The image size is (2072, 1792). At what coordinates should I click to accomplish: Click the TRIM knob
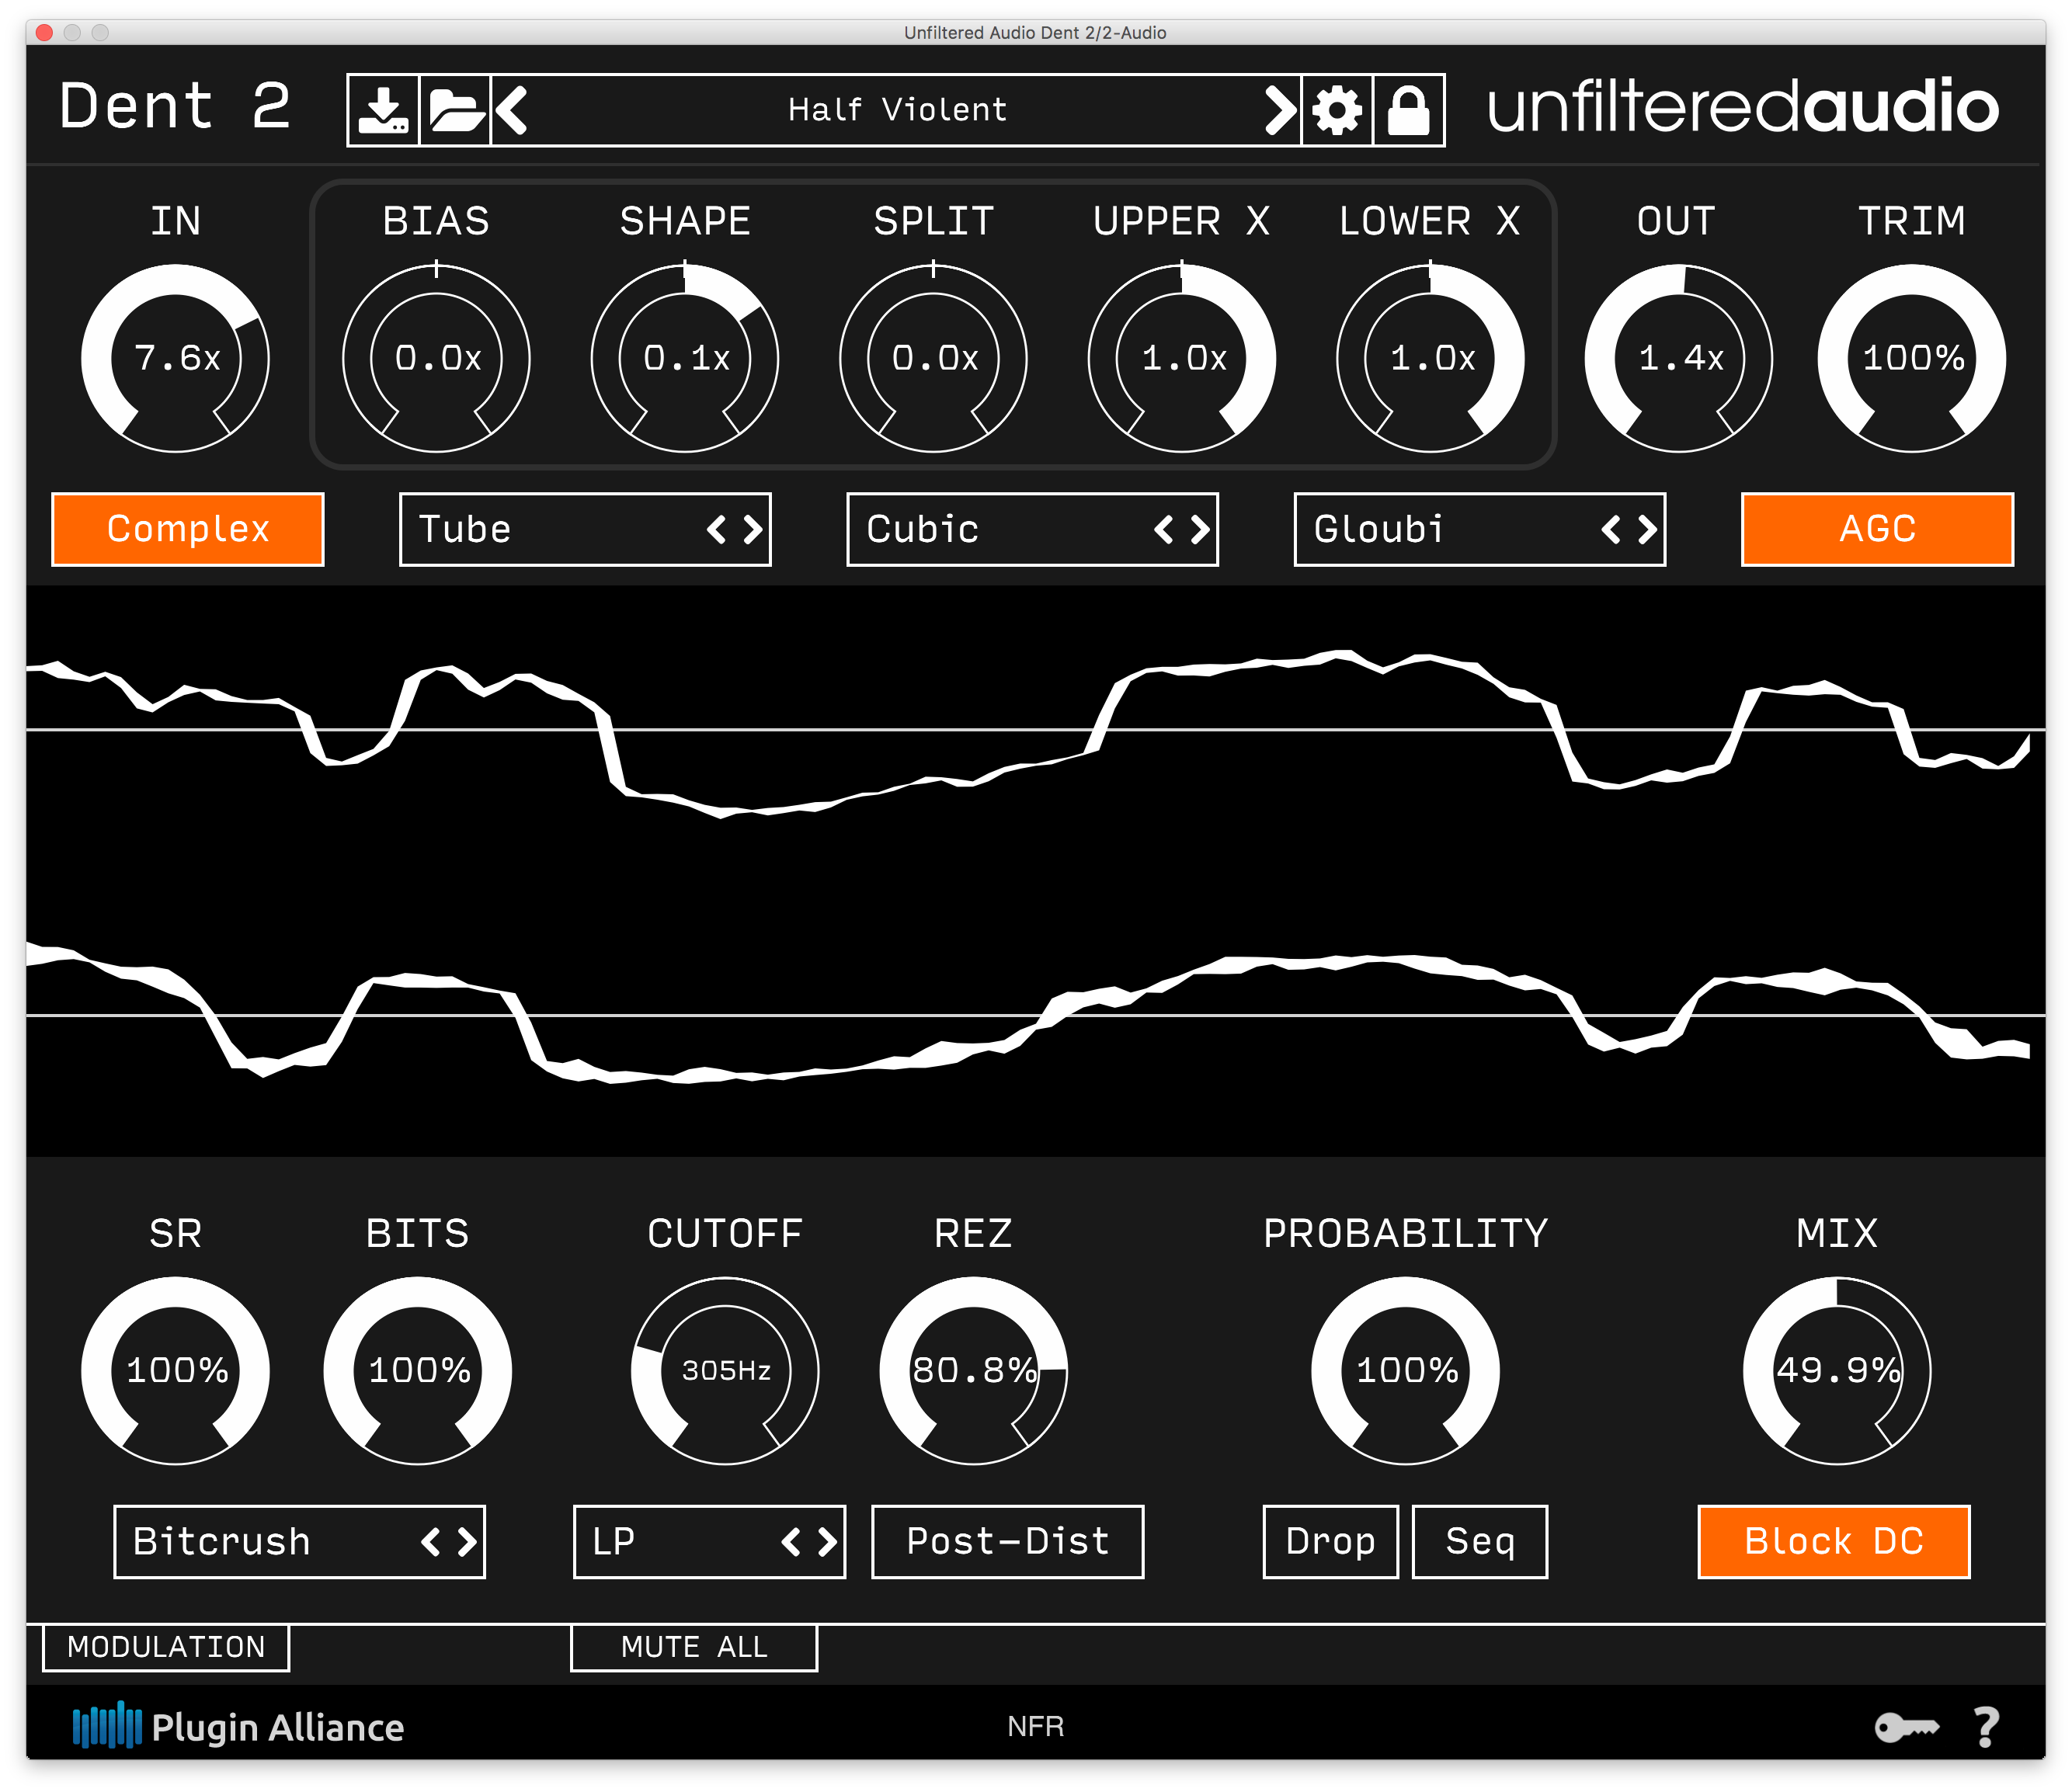click(x=1912, y=358)
